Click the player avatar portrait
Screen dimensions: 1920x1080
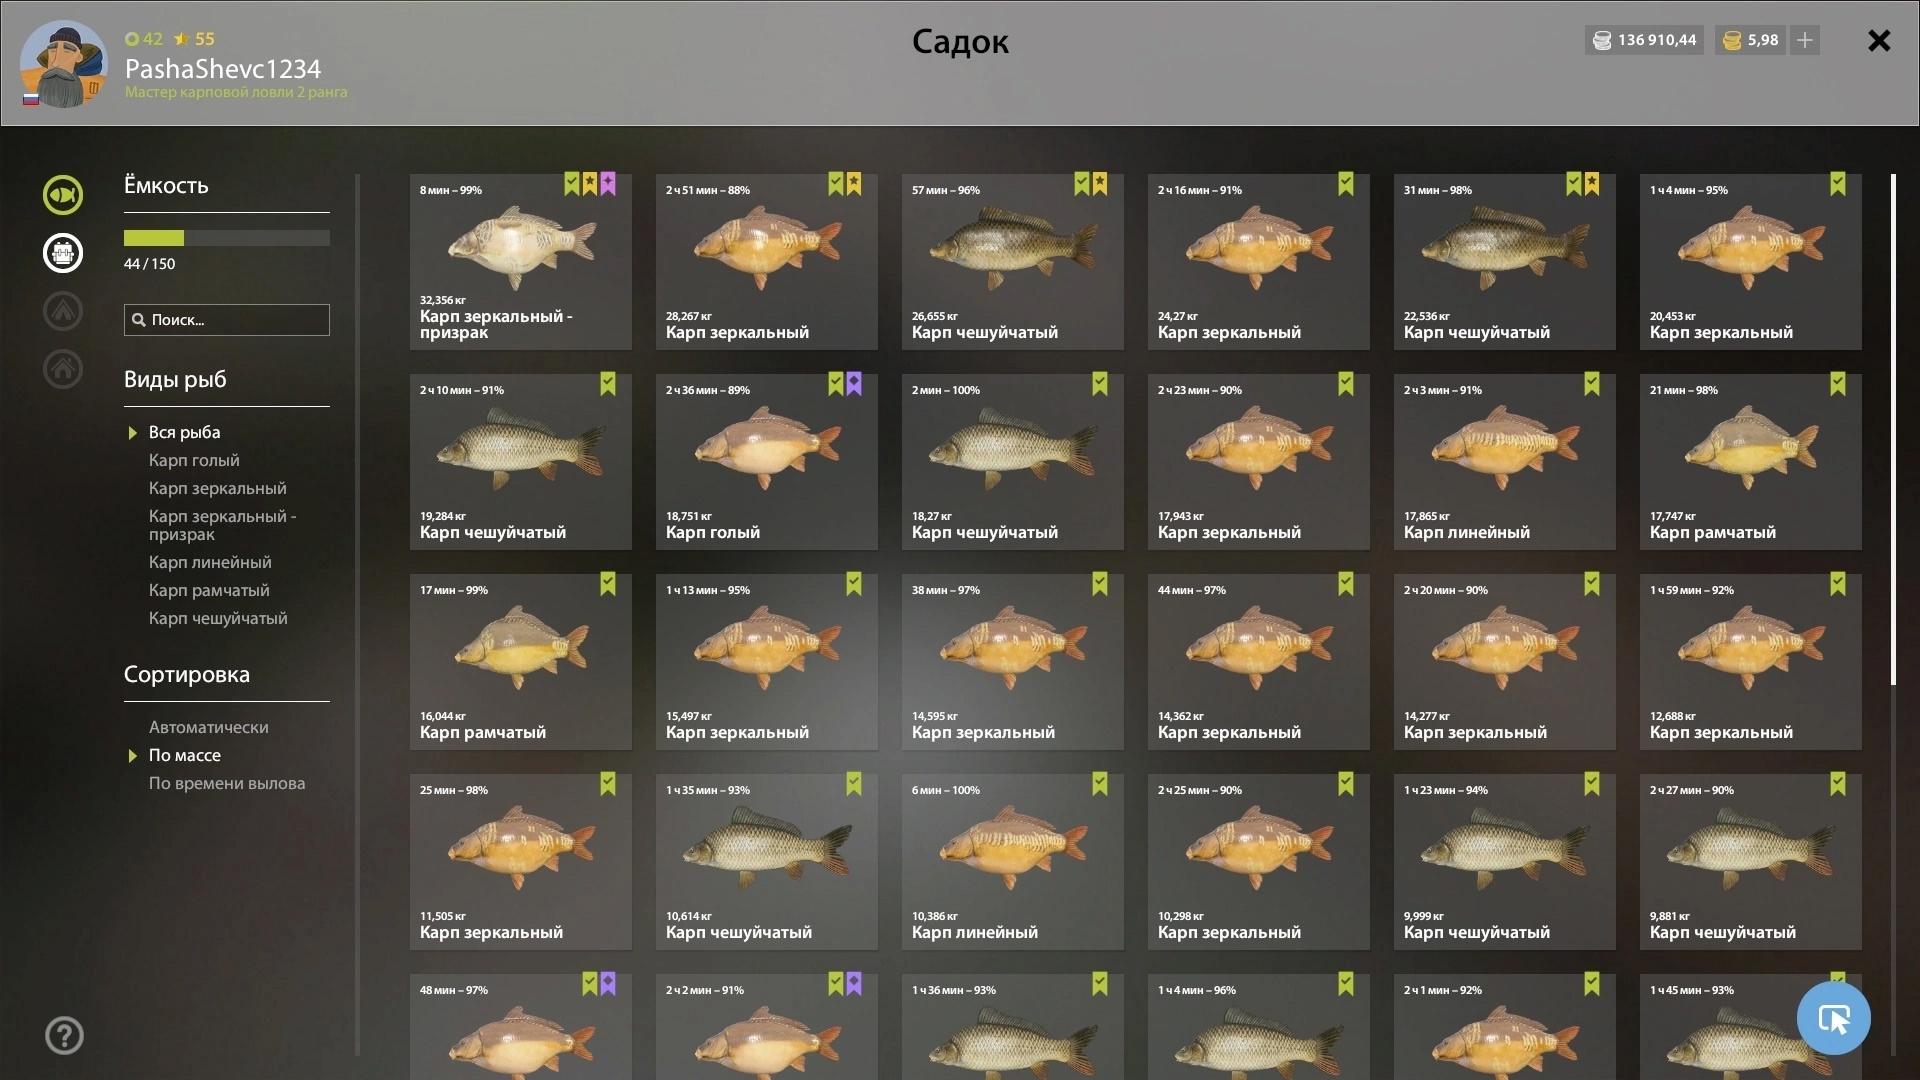coord(64,63)
